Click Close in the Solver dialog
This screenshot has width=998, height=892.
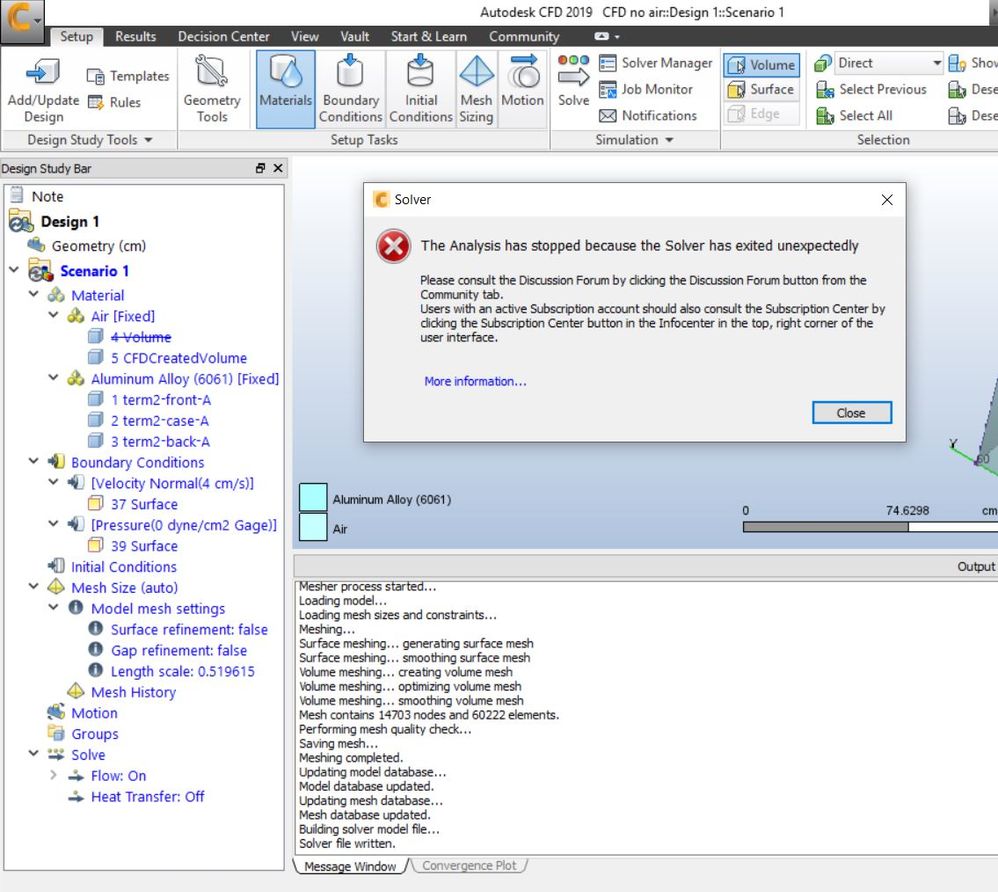point(852,413)
